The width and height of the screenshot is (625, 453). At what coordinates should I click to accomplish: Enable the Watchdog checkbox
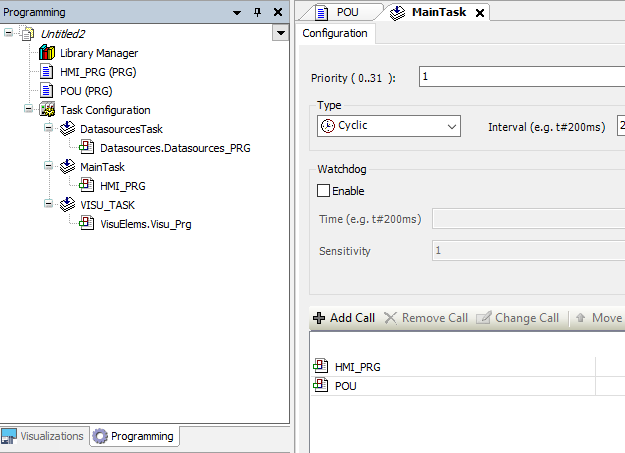click(323, 191)
